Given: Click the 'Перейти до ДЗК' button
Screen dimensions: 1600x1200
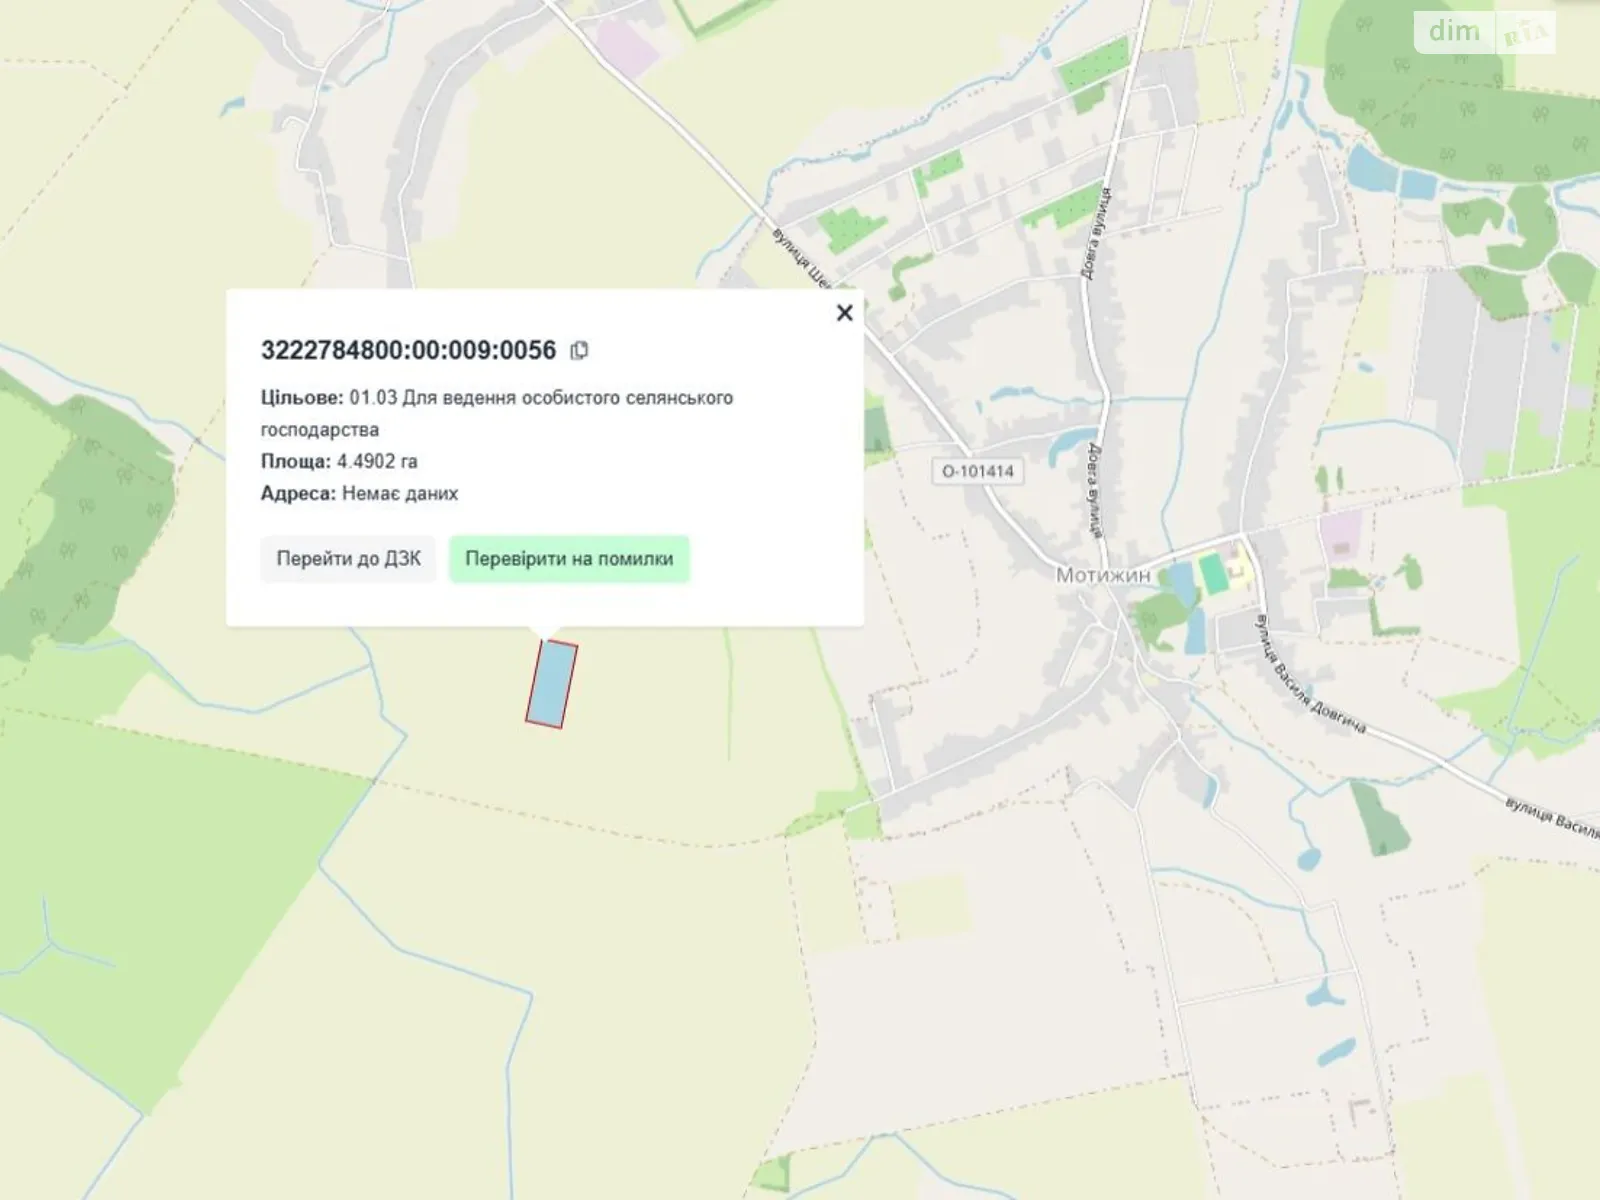Looking at the screenshot, I should 348,559.
